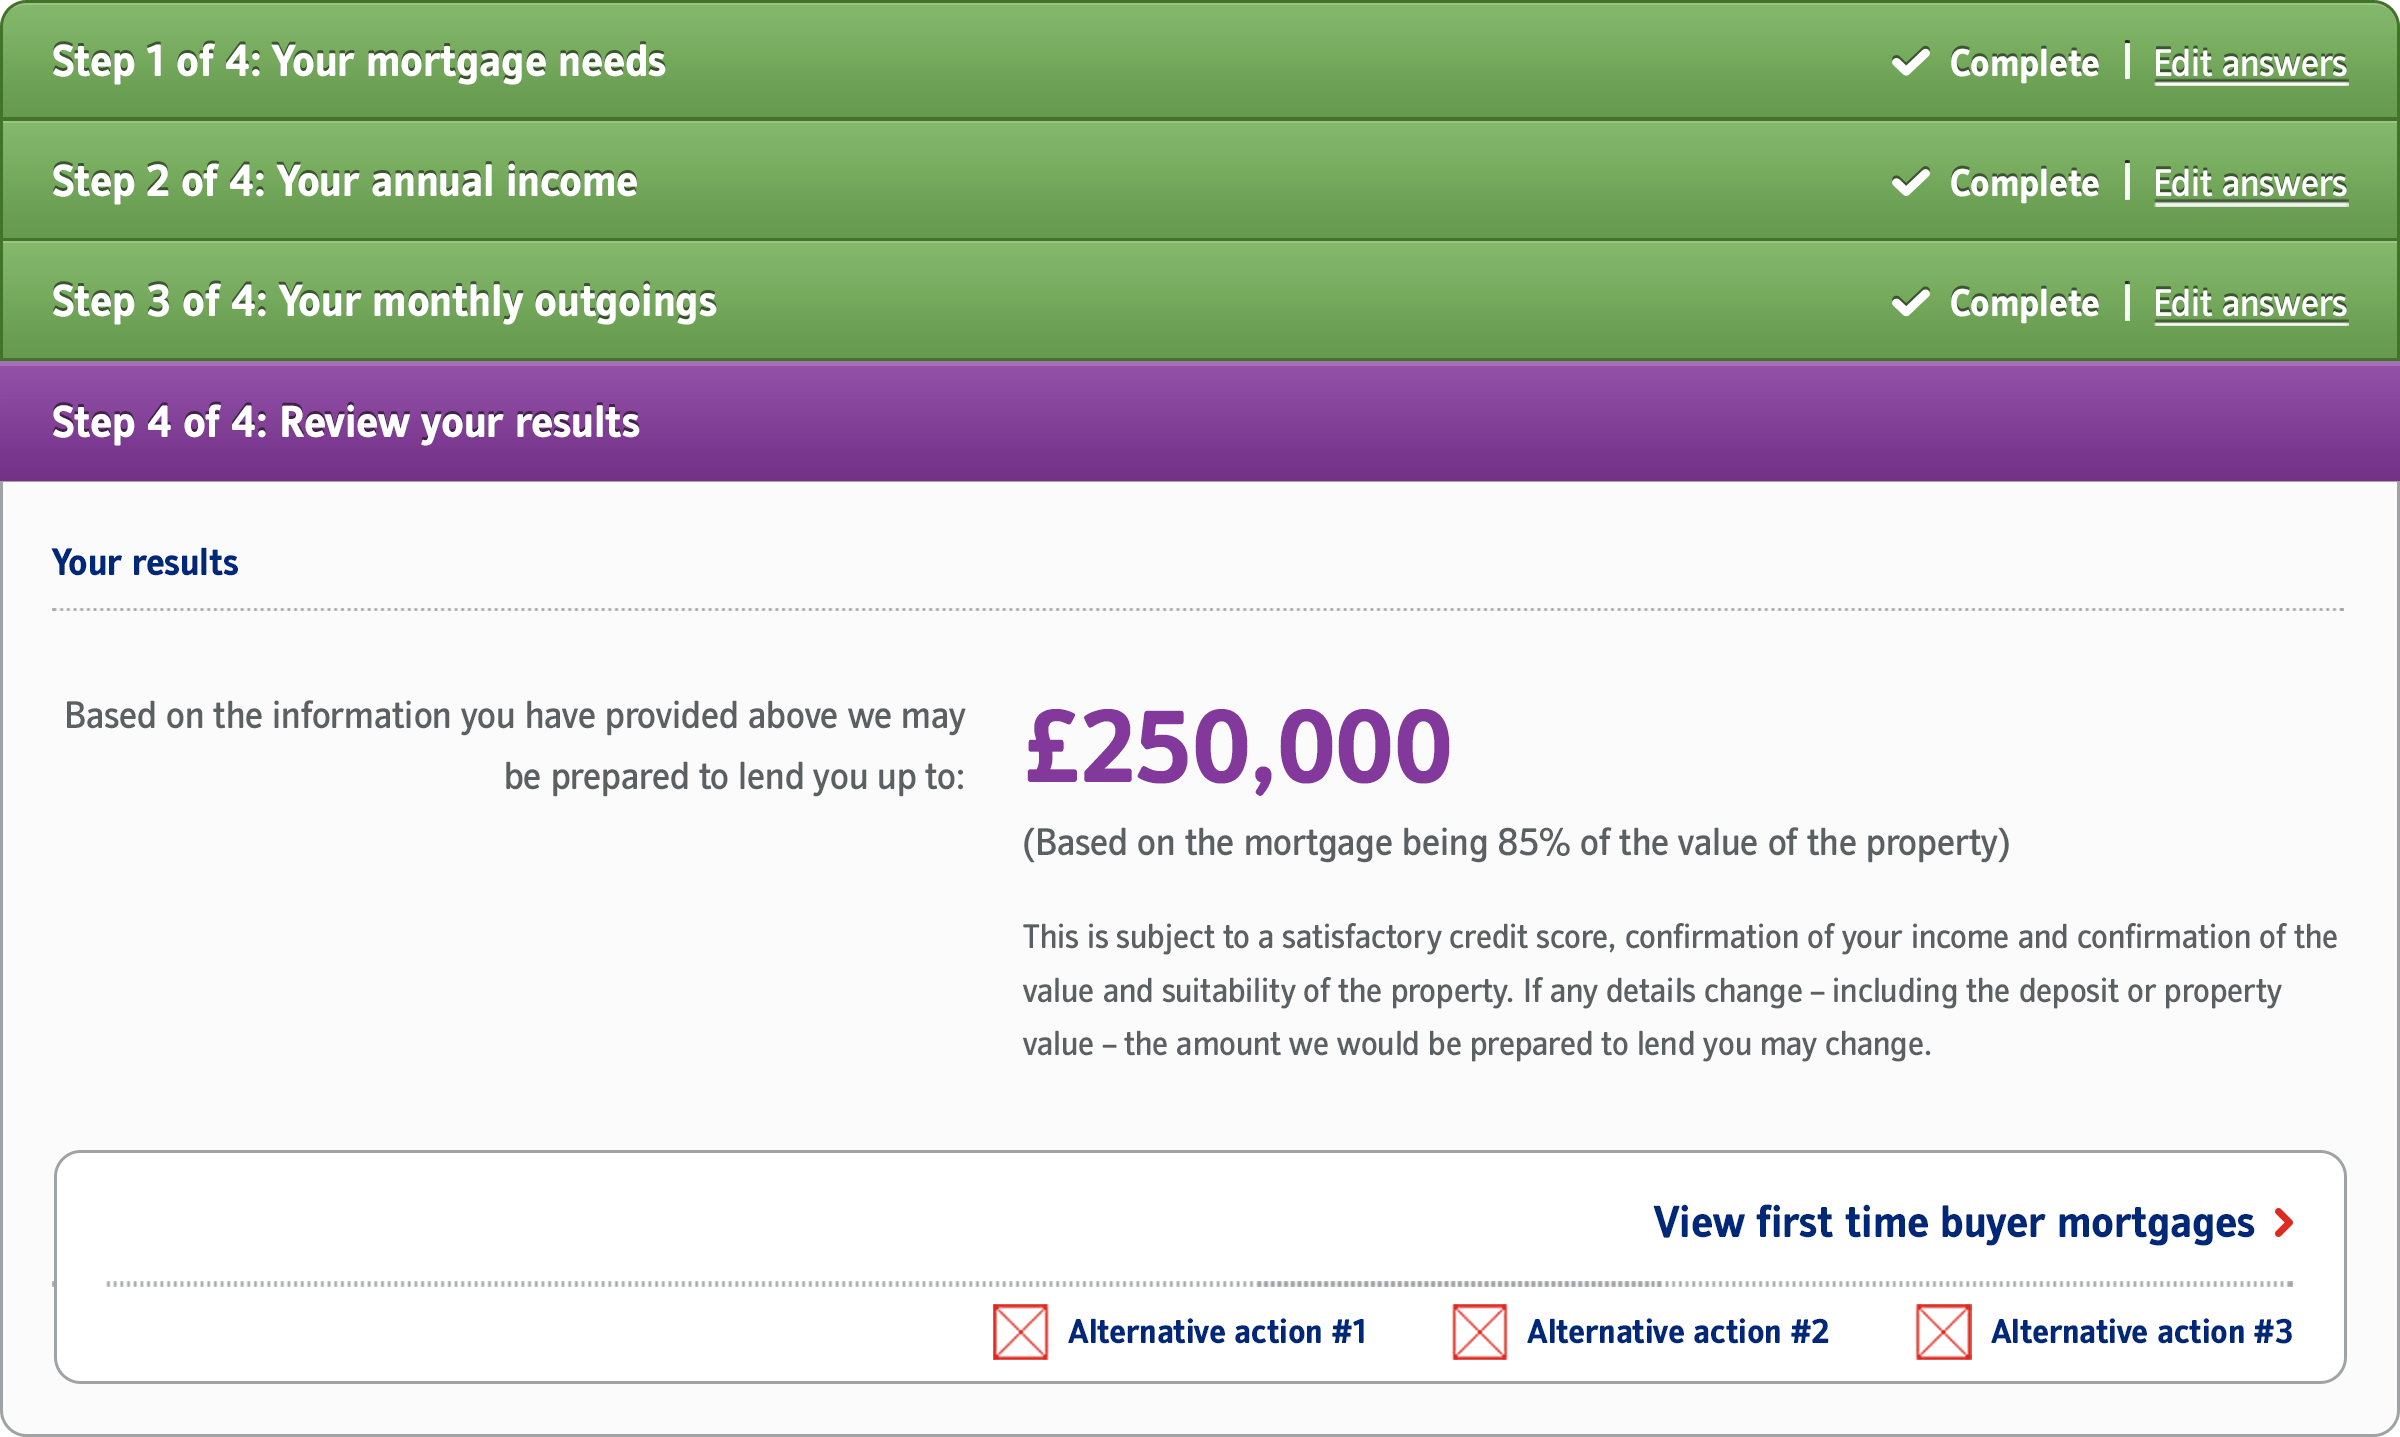Viewport: 2400px width, 1437px height.
Task: Click the Step 1 complete checkmark icon
Action: click(x=1910, y=62)
